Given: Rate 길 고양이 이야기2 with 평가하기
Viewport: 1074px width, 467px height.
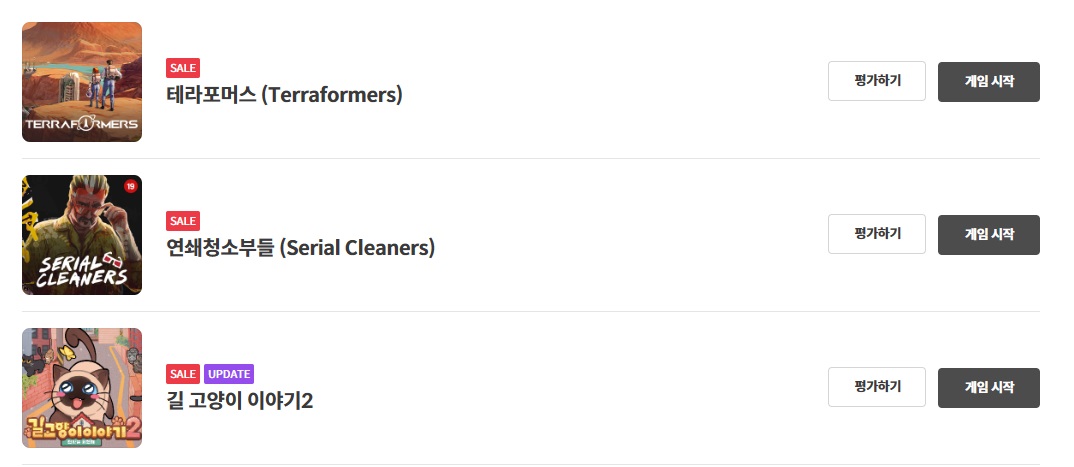Looking at the screenshot, I should tap(877, 387).
